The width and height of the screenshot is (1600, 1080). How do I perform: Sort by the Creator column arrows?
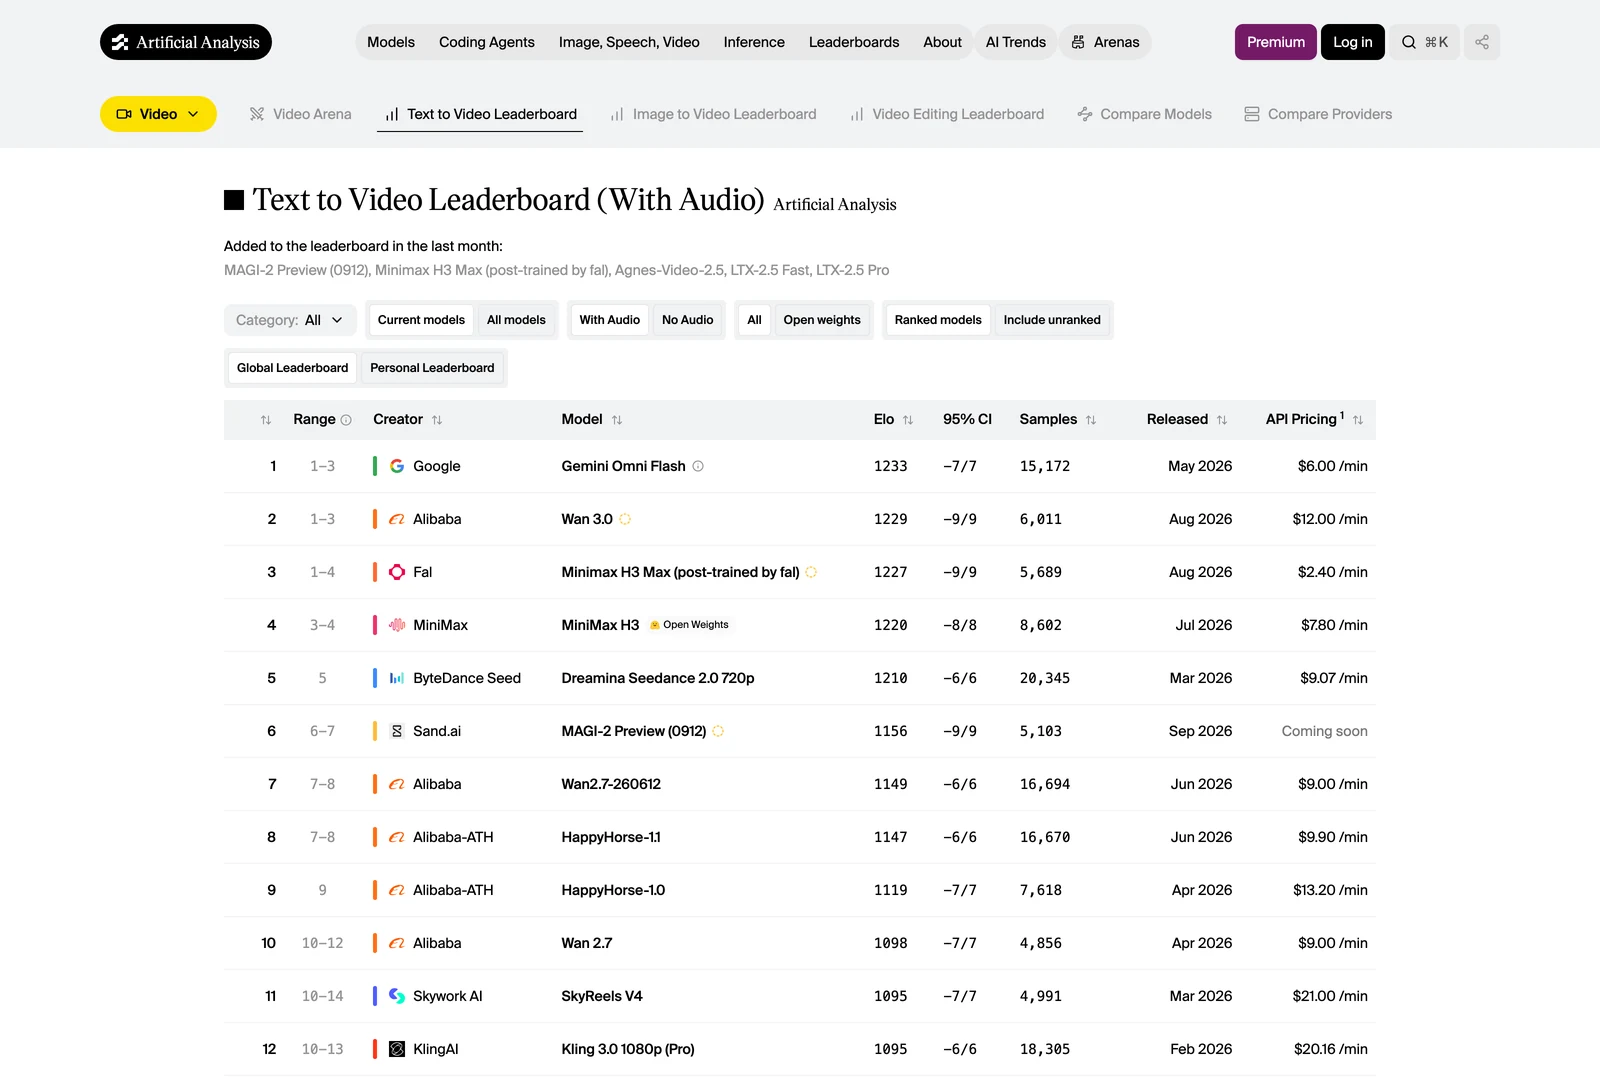pyautogui.click(x=437, y=420)
